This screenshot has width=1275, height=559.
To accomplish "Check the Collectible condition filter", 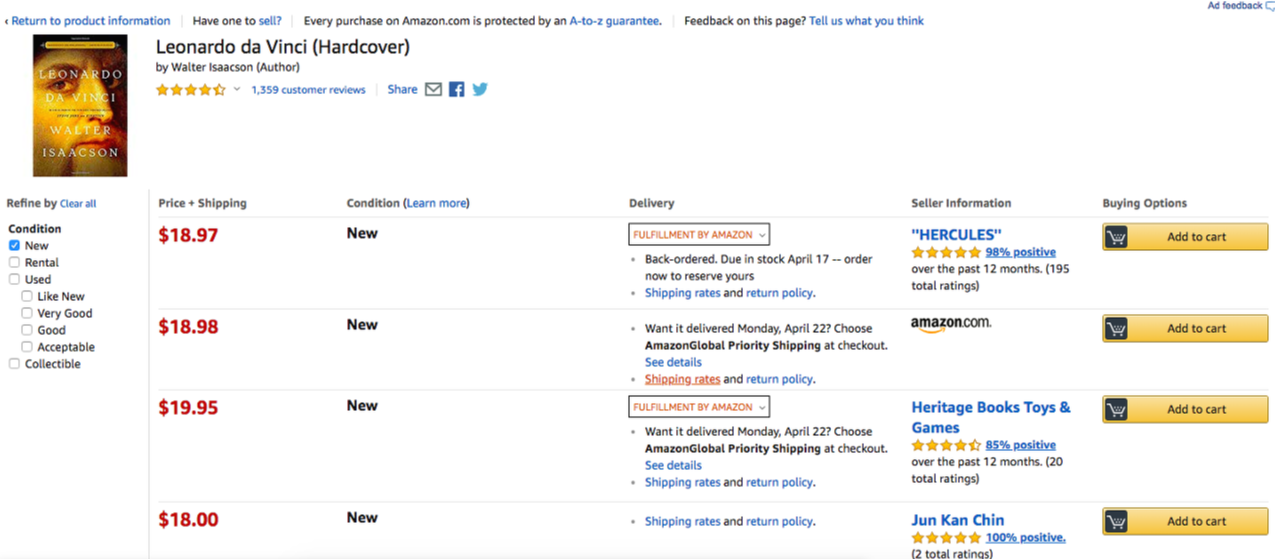I will tap(14, 364).
